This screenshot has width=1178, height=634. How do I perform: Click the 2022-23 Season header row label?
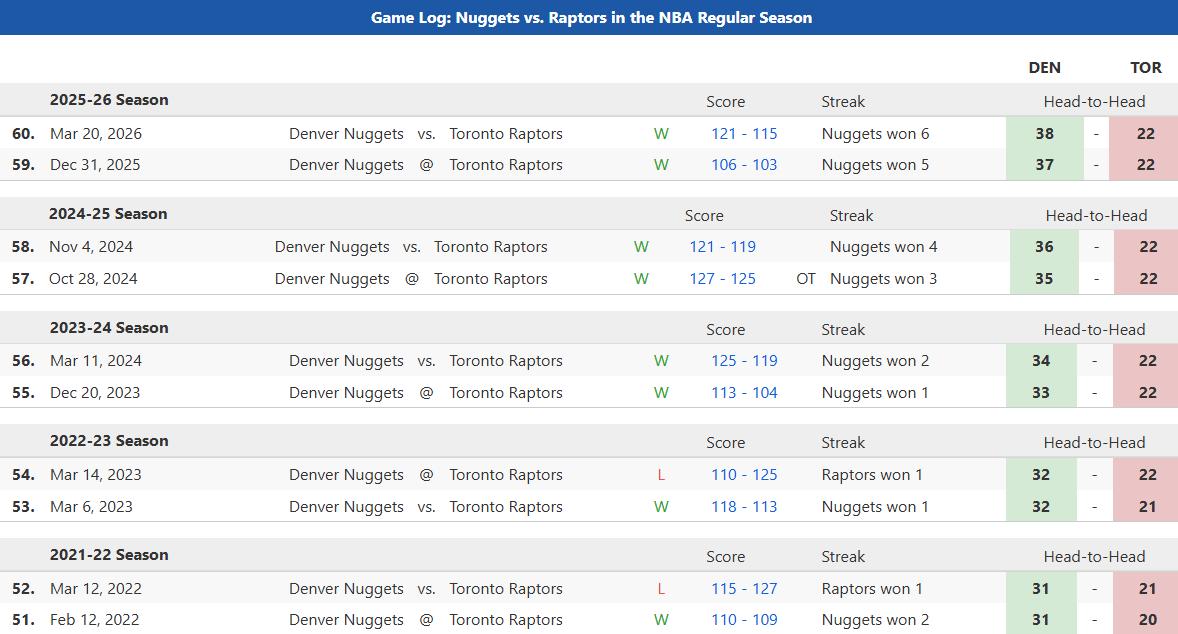(109, 441)
